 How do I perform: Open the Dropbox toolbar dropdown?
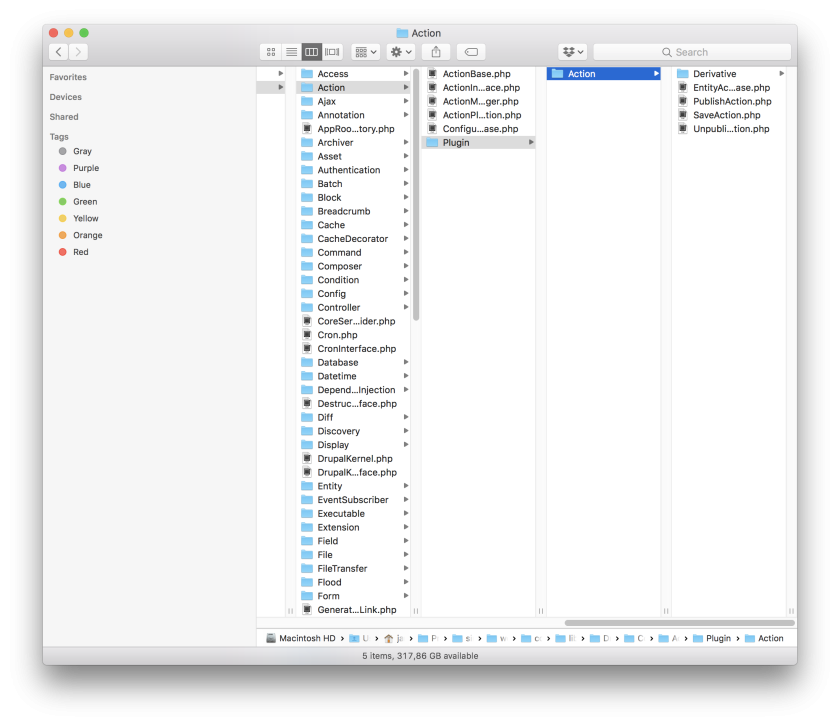(x=572, y=52)
